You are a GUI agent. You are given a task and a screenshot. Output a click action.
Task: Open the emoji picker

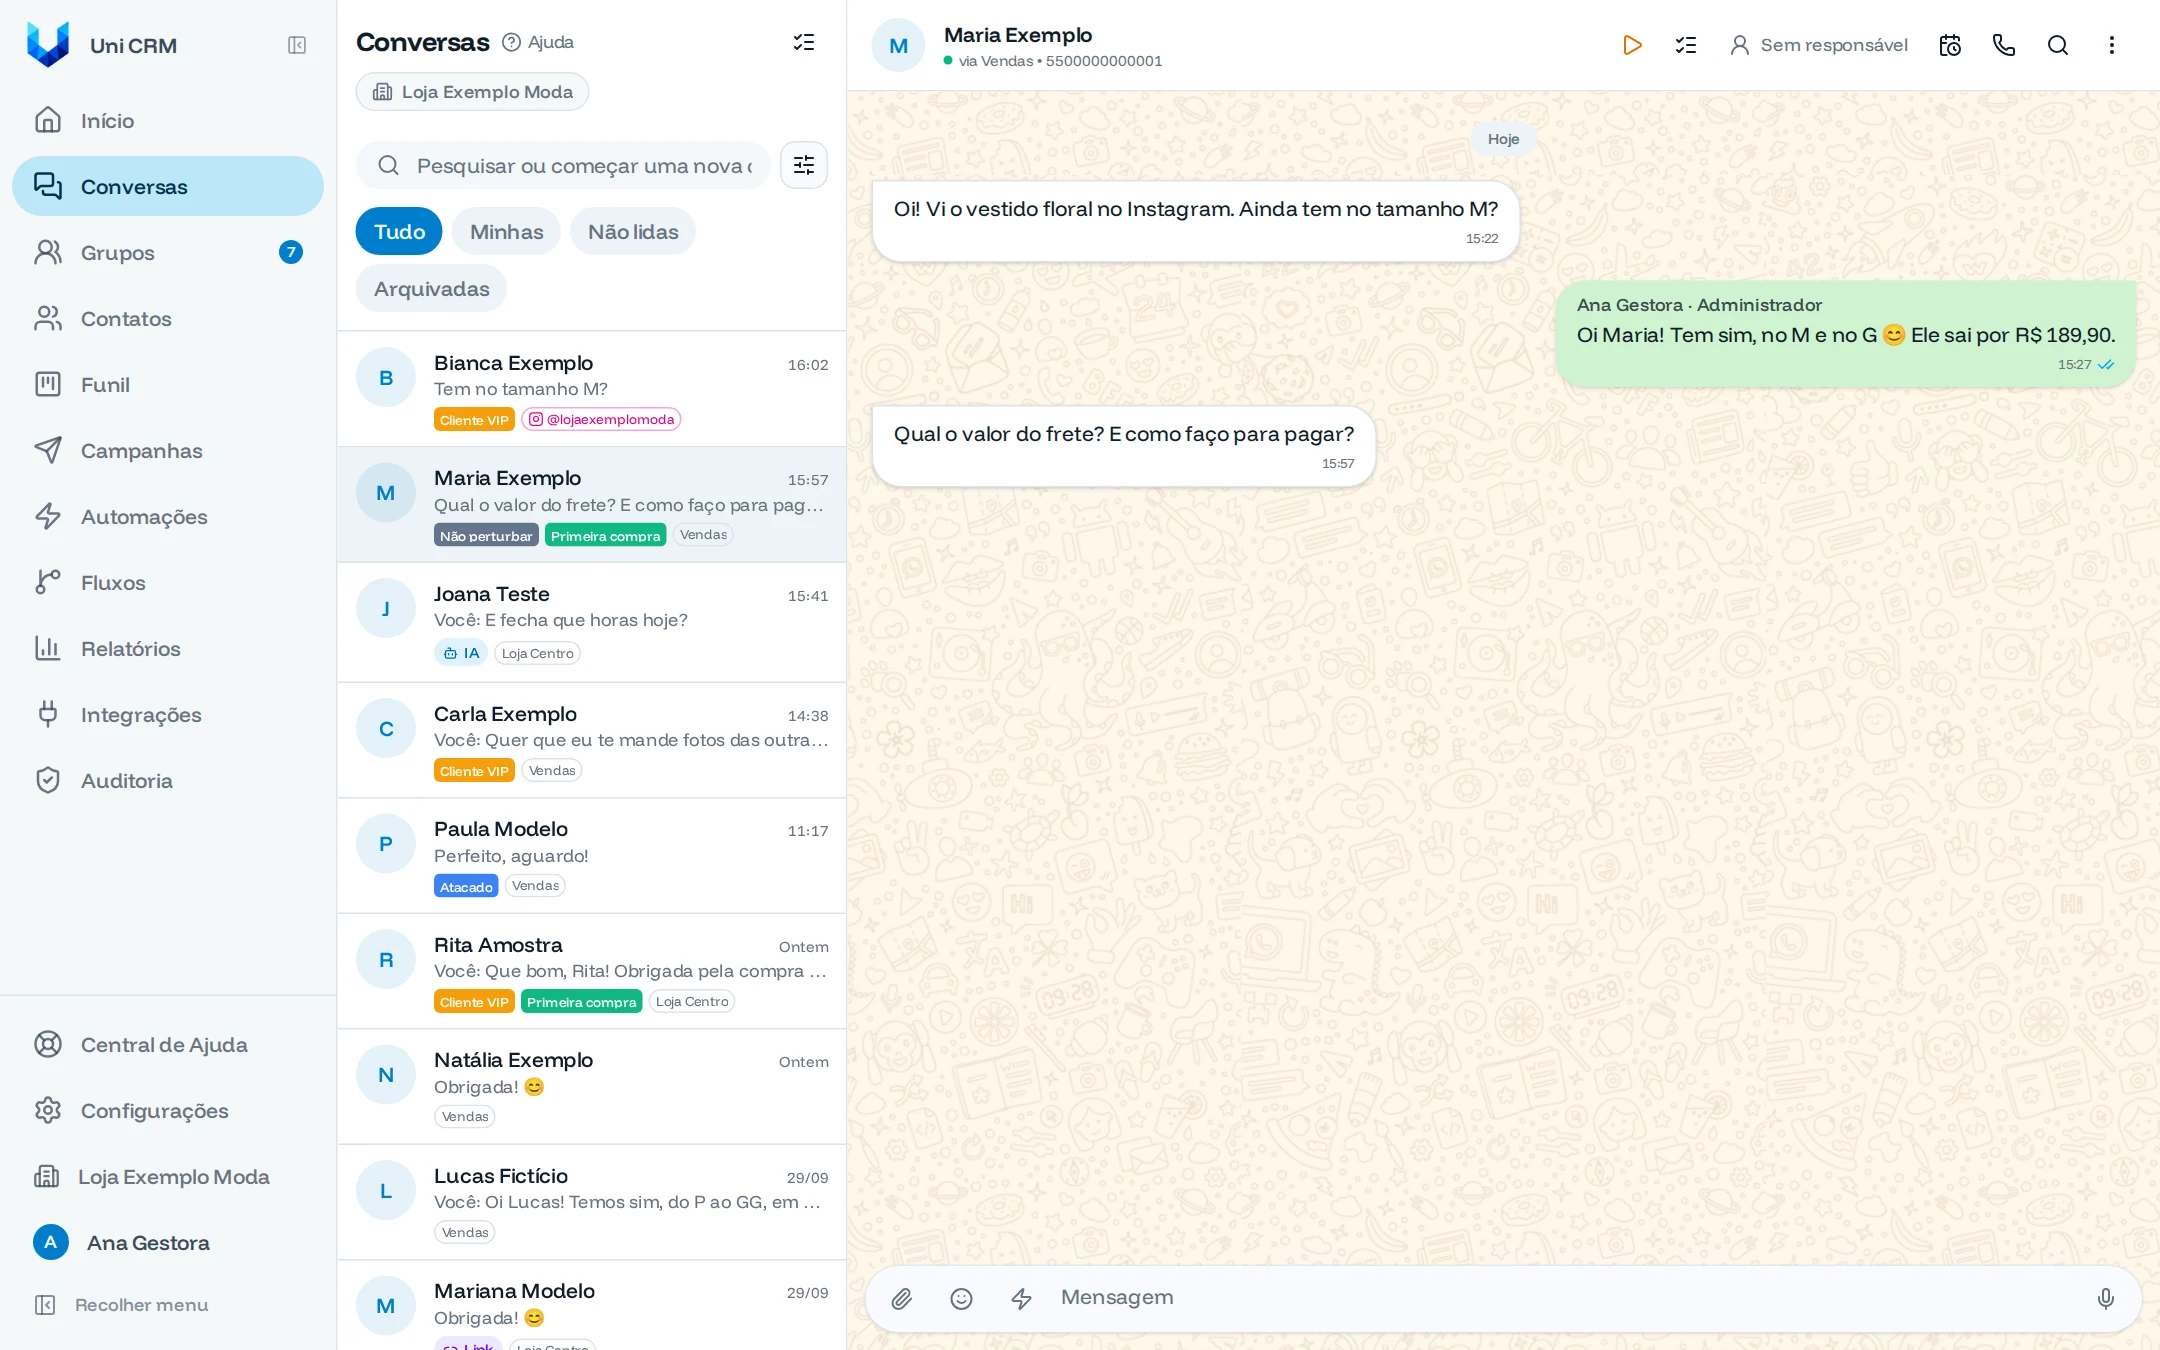click(x=961, y=1298)
